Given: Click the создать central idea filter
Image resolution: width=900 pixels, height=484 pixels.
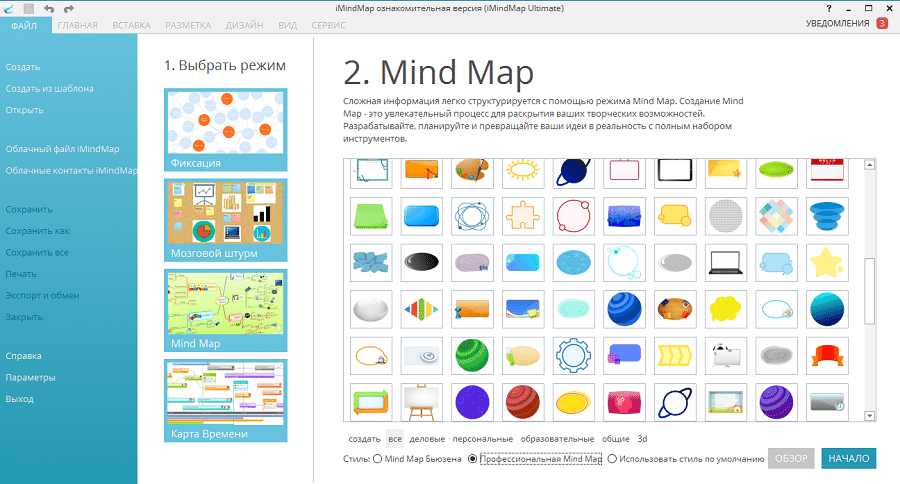Looking at the screenshot, I should click(364, 439).
